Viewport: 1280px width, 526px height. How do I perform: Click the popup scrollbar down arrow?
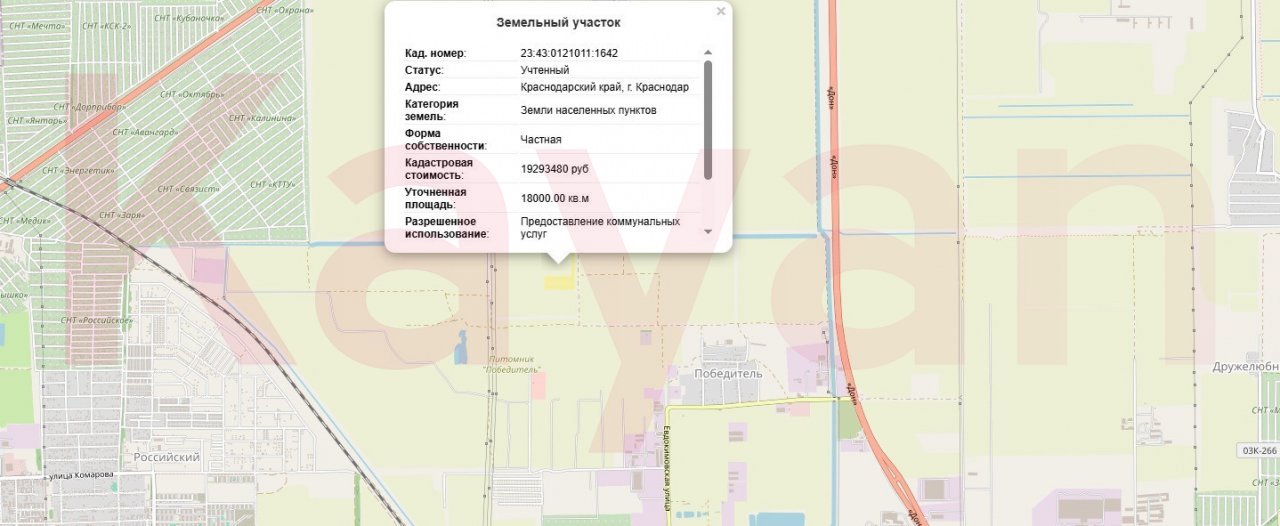pos(708,231)
